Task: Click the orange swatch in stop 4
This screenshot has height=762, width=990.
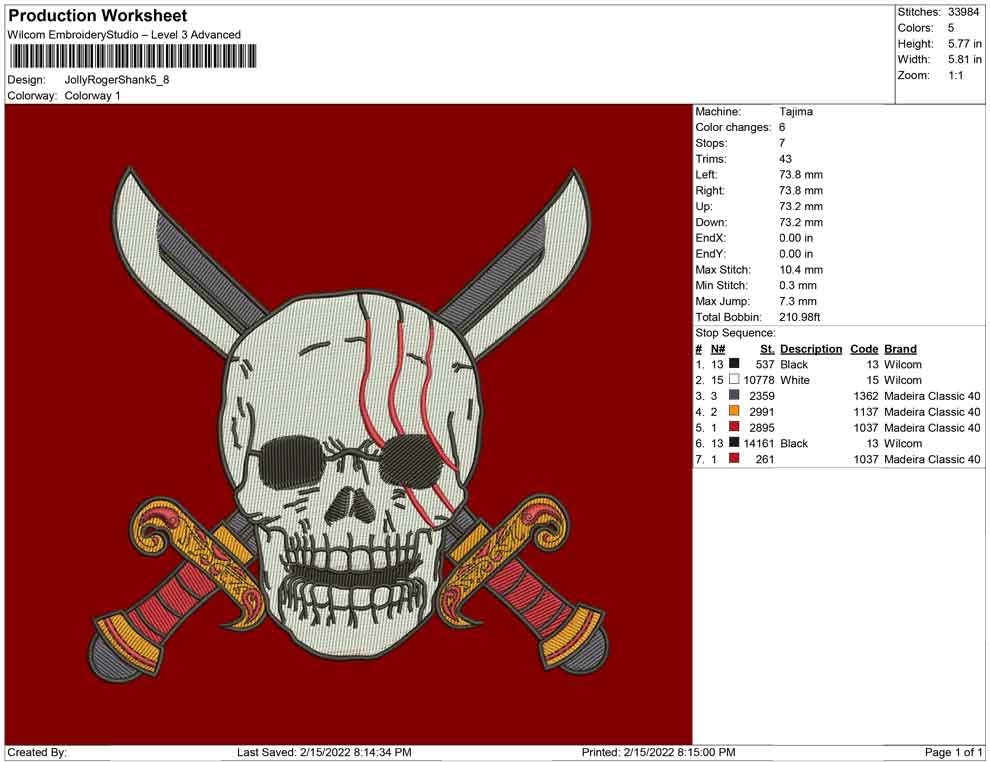Action: click(734, 411)
